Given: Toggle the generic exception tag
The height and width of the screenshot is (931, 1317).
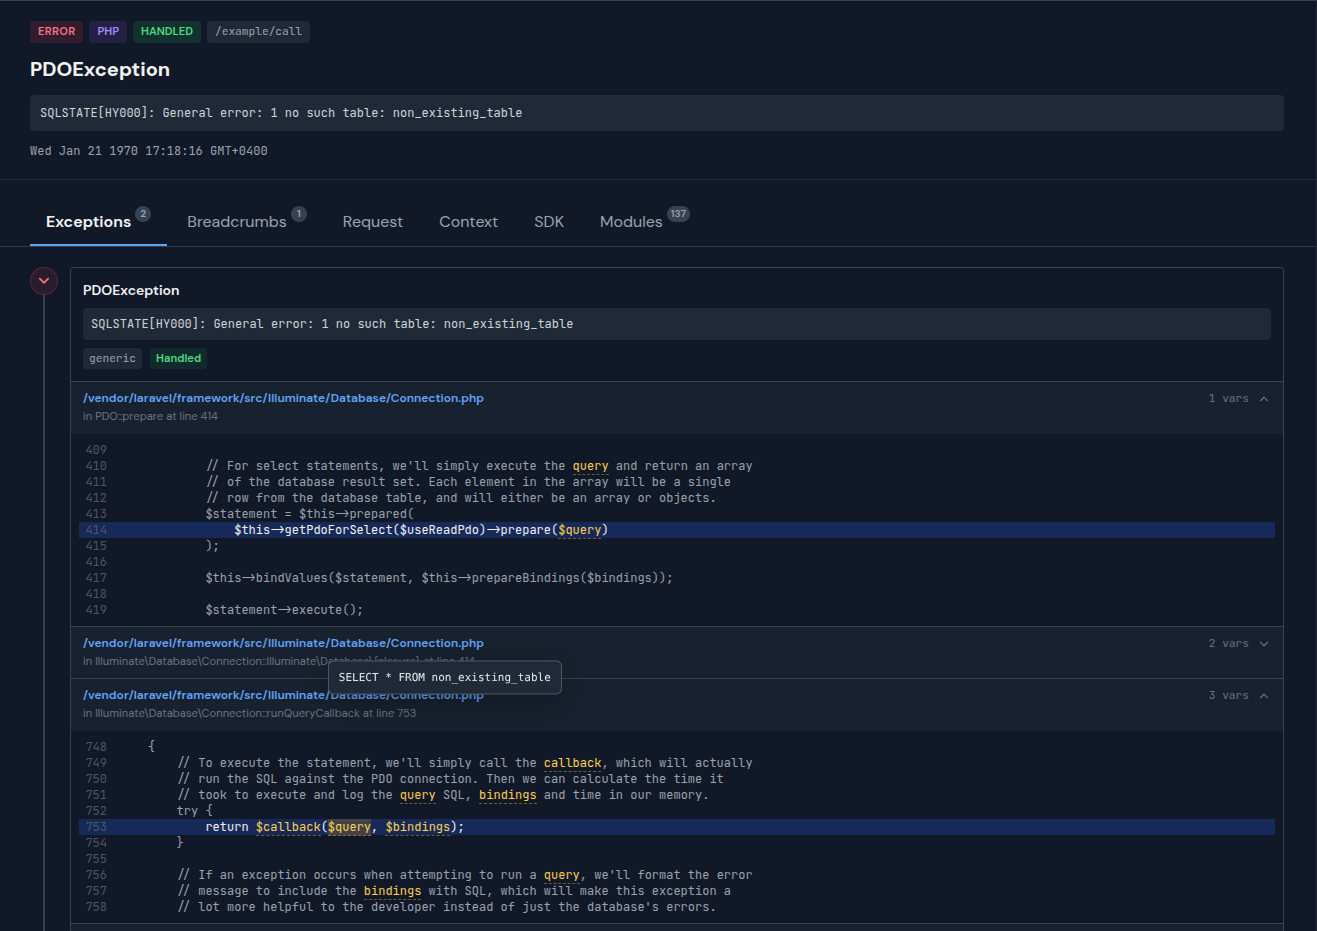Looking at the screenshot, I should tap(112, 358).
